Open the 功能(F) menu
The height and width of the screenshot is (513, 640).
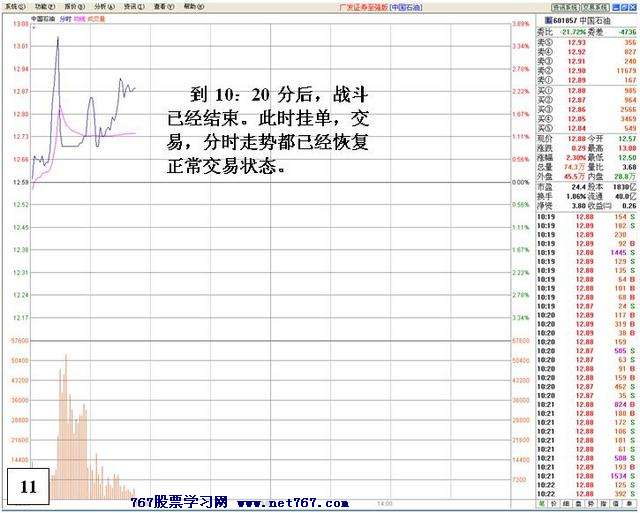(x=43, y=6)
